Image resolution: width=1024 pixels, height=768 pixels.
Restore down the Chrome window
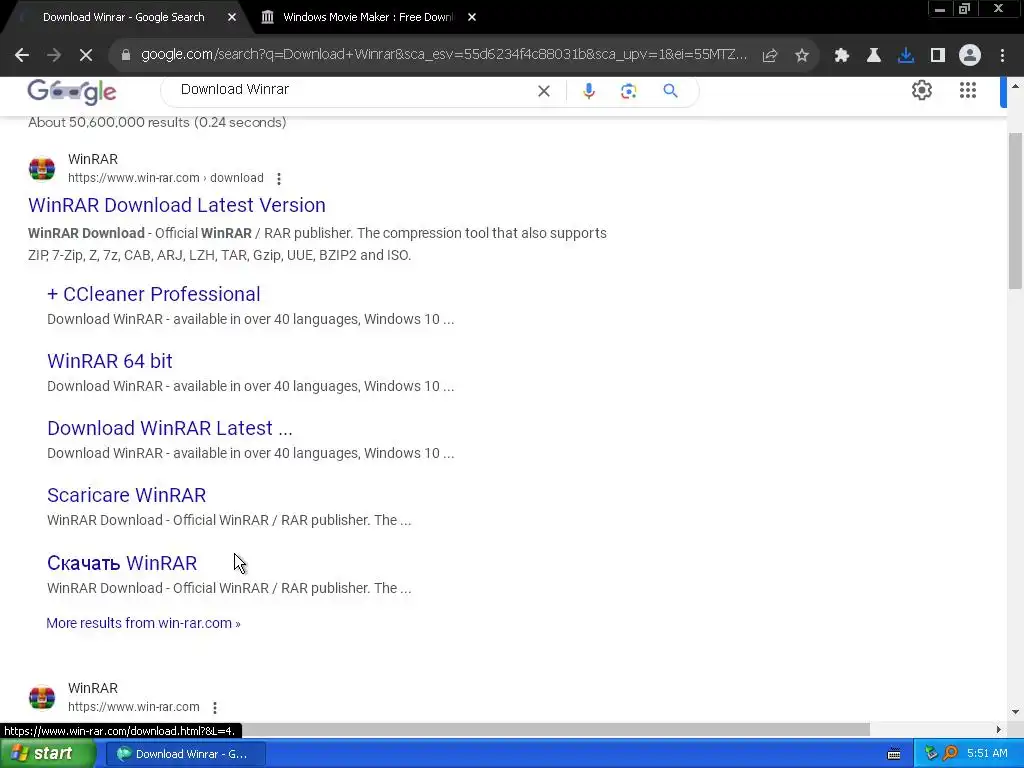pos(965,9)
